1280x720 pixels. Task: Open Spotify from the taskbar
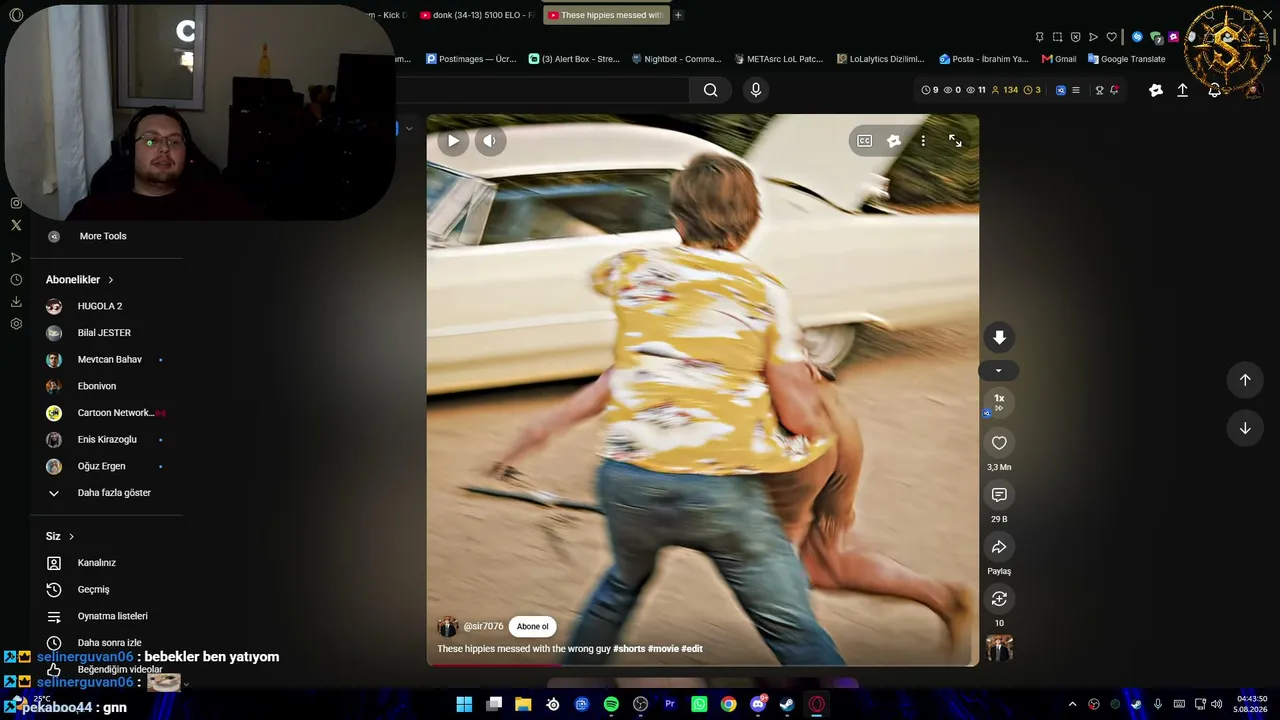(611, 704)
